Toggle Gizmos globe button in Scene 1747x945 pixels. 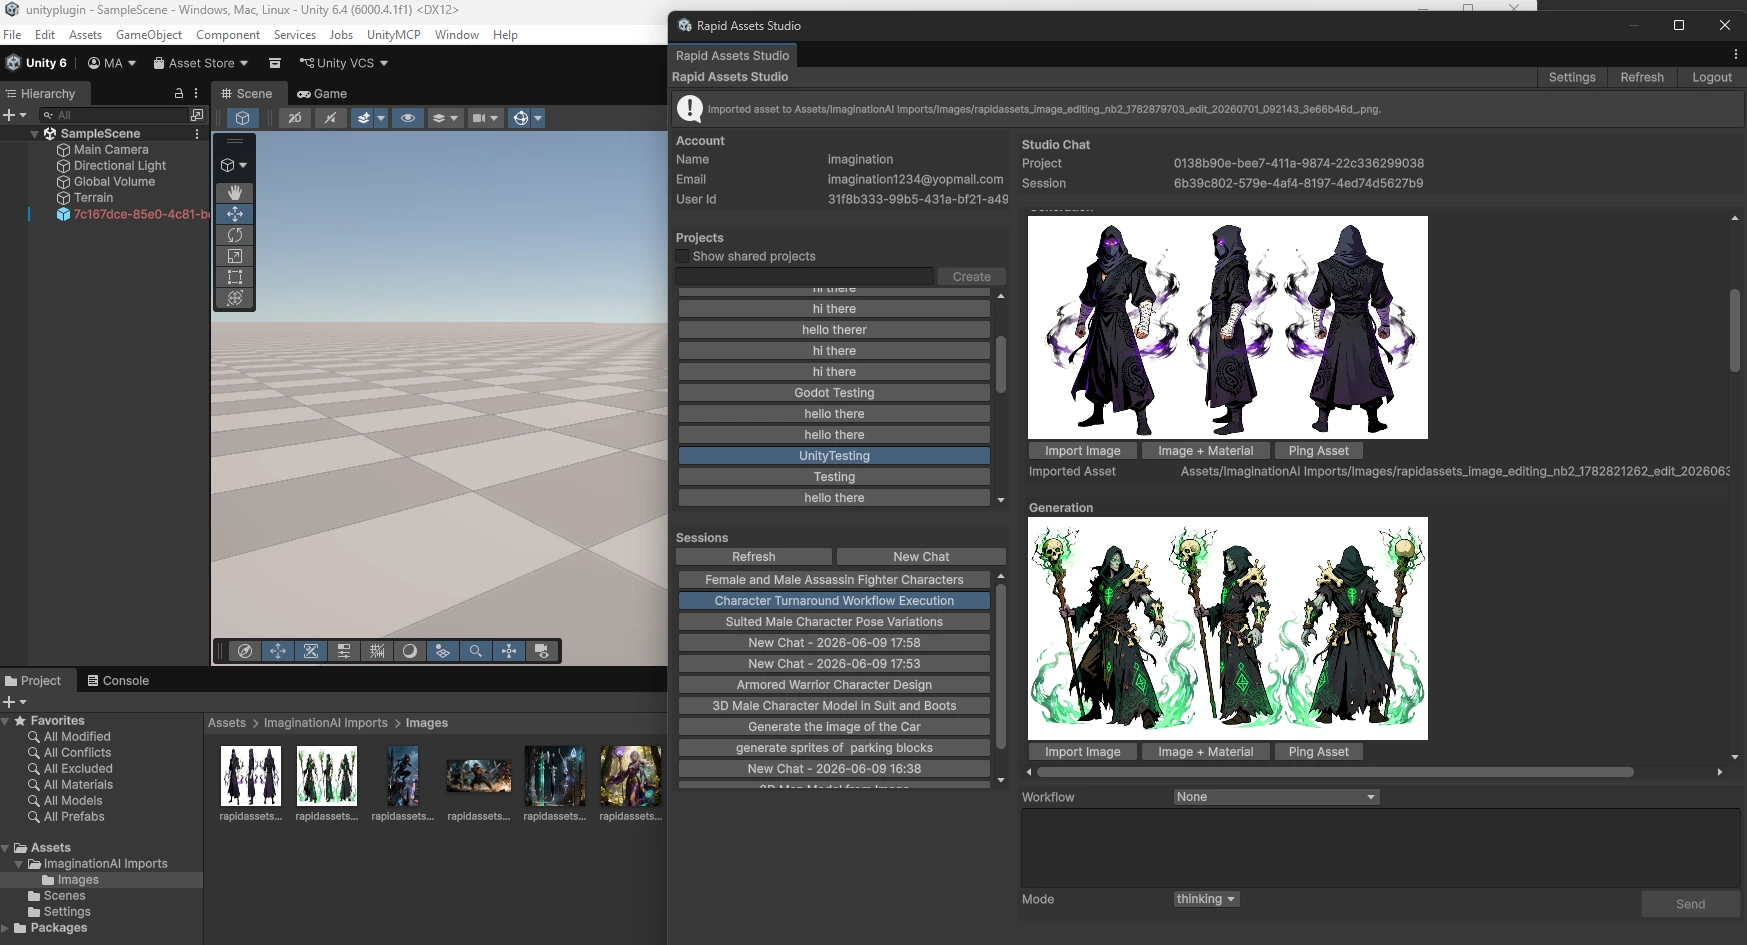[520, 118]
